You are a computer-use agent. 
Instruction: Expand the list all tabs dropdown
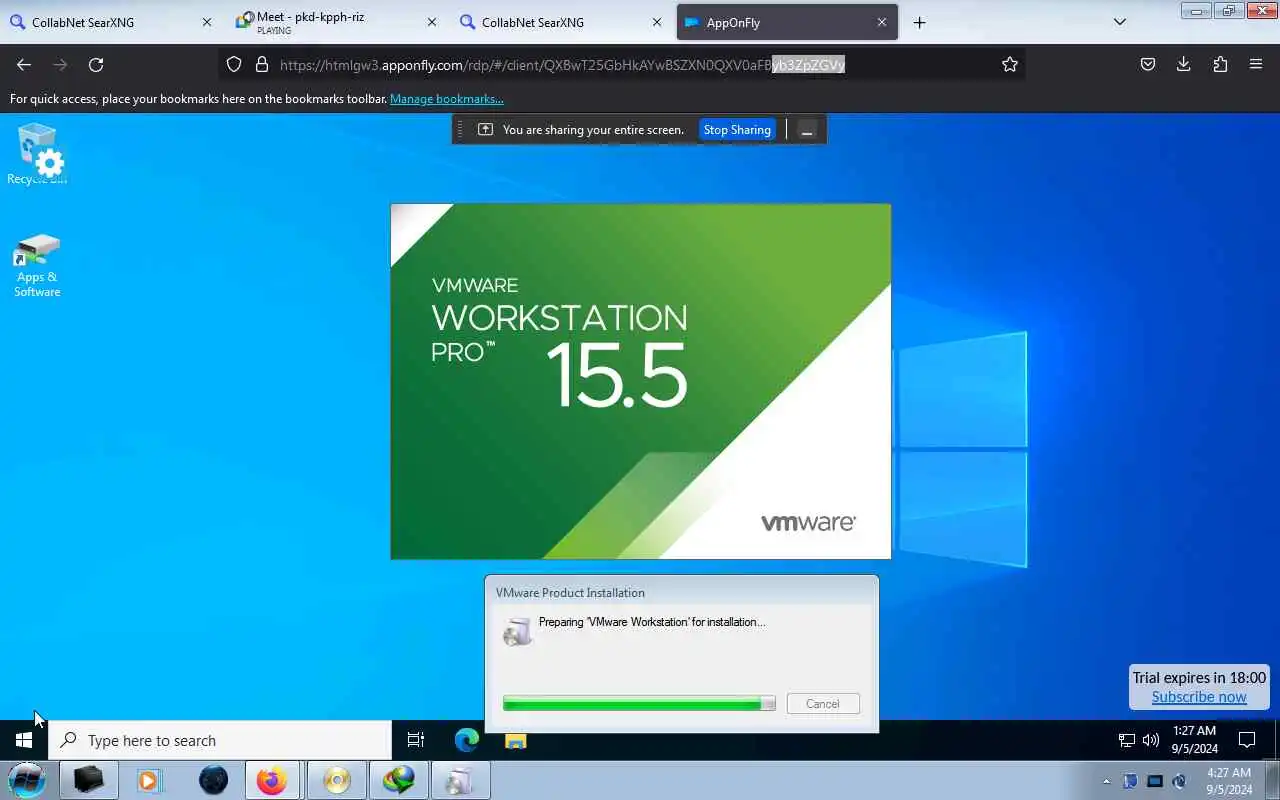click(1120, 22)
